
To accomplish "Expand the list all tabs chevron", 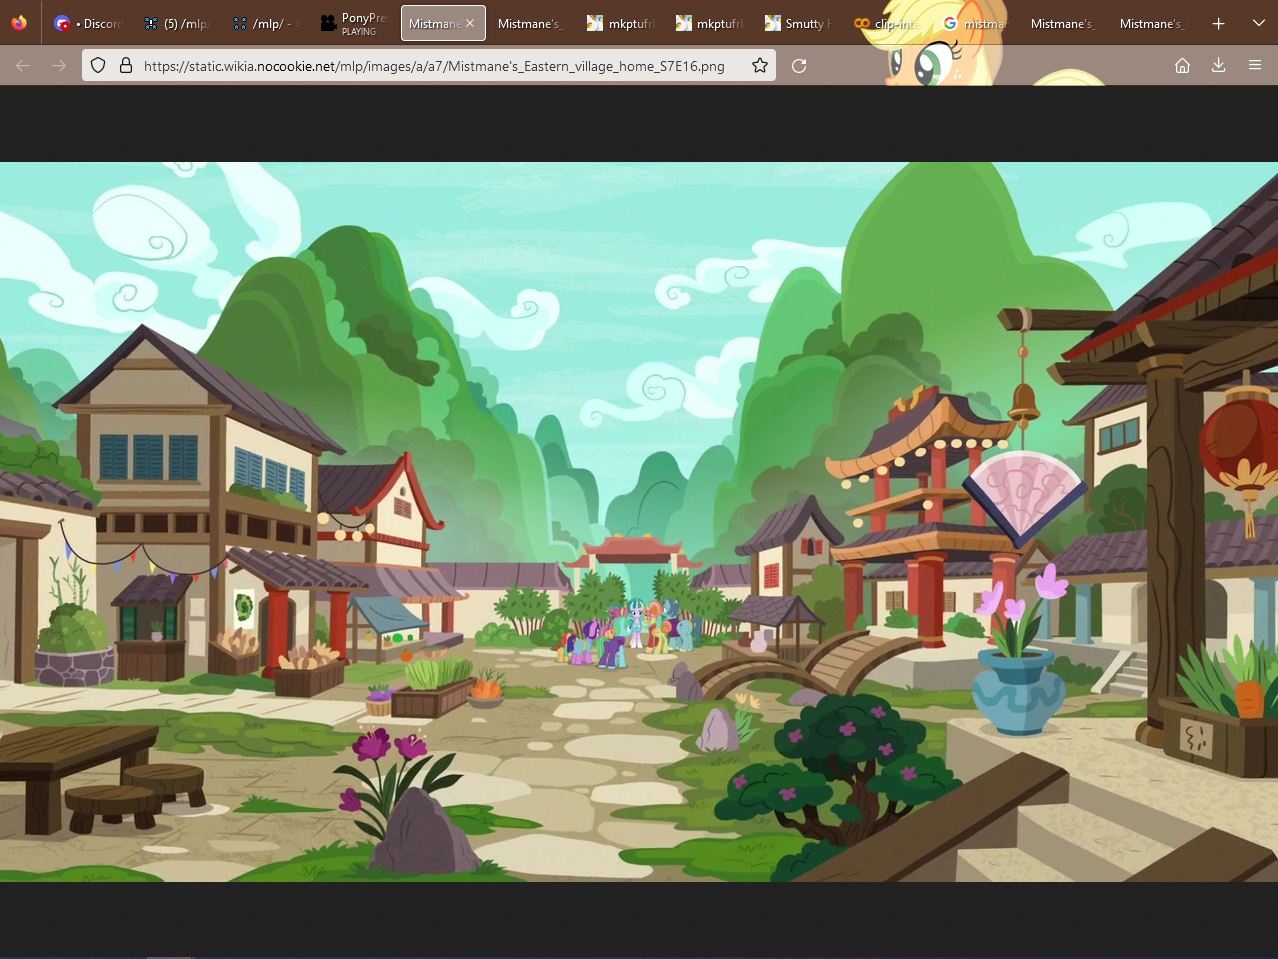I will 1259,23.
